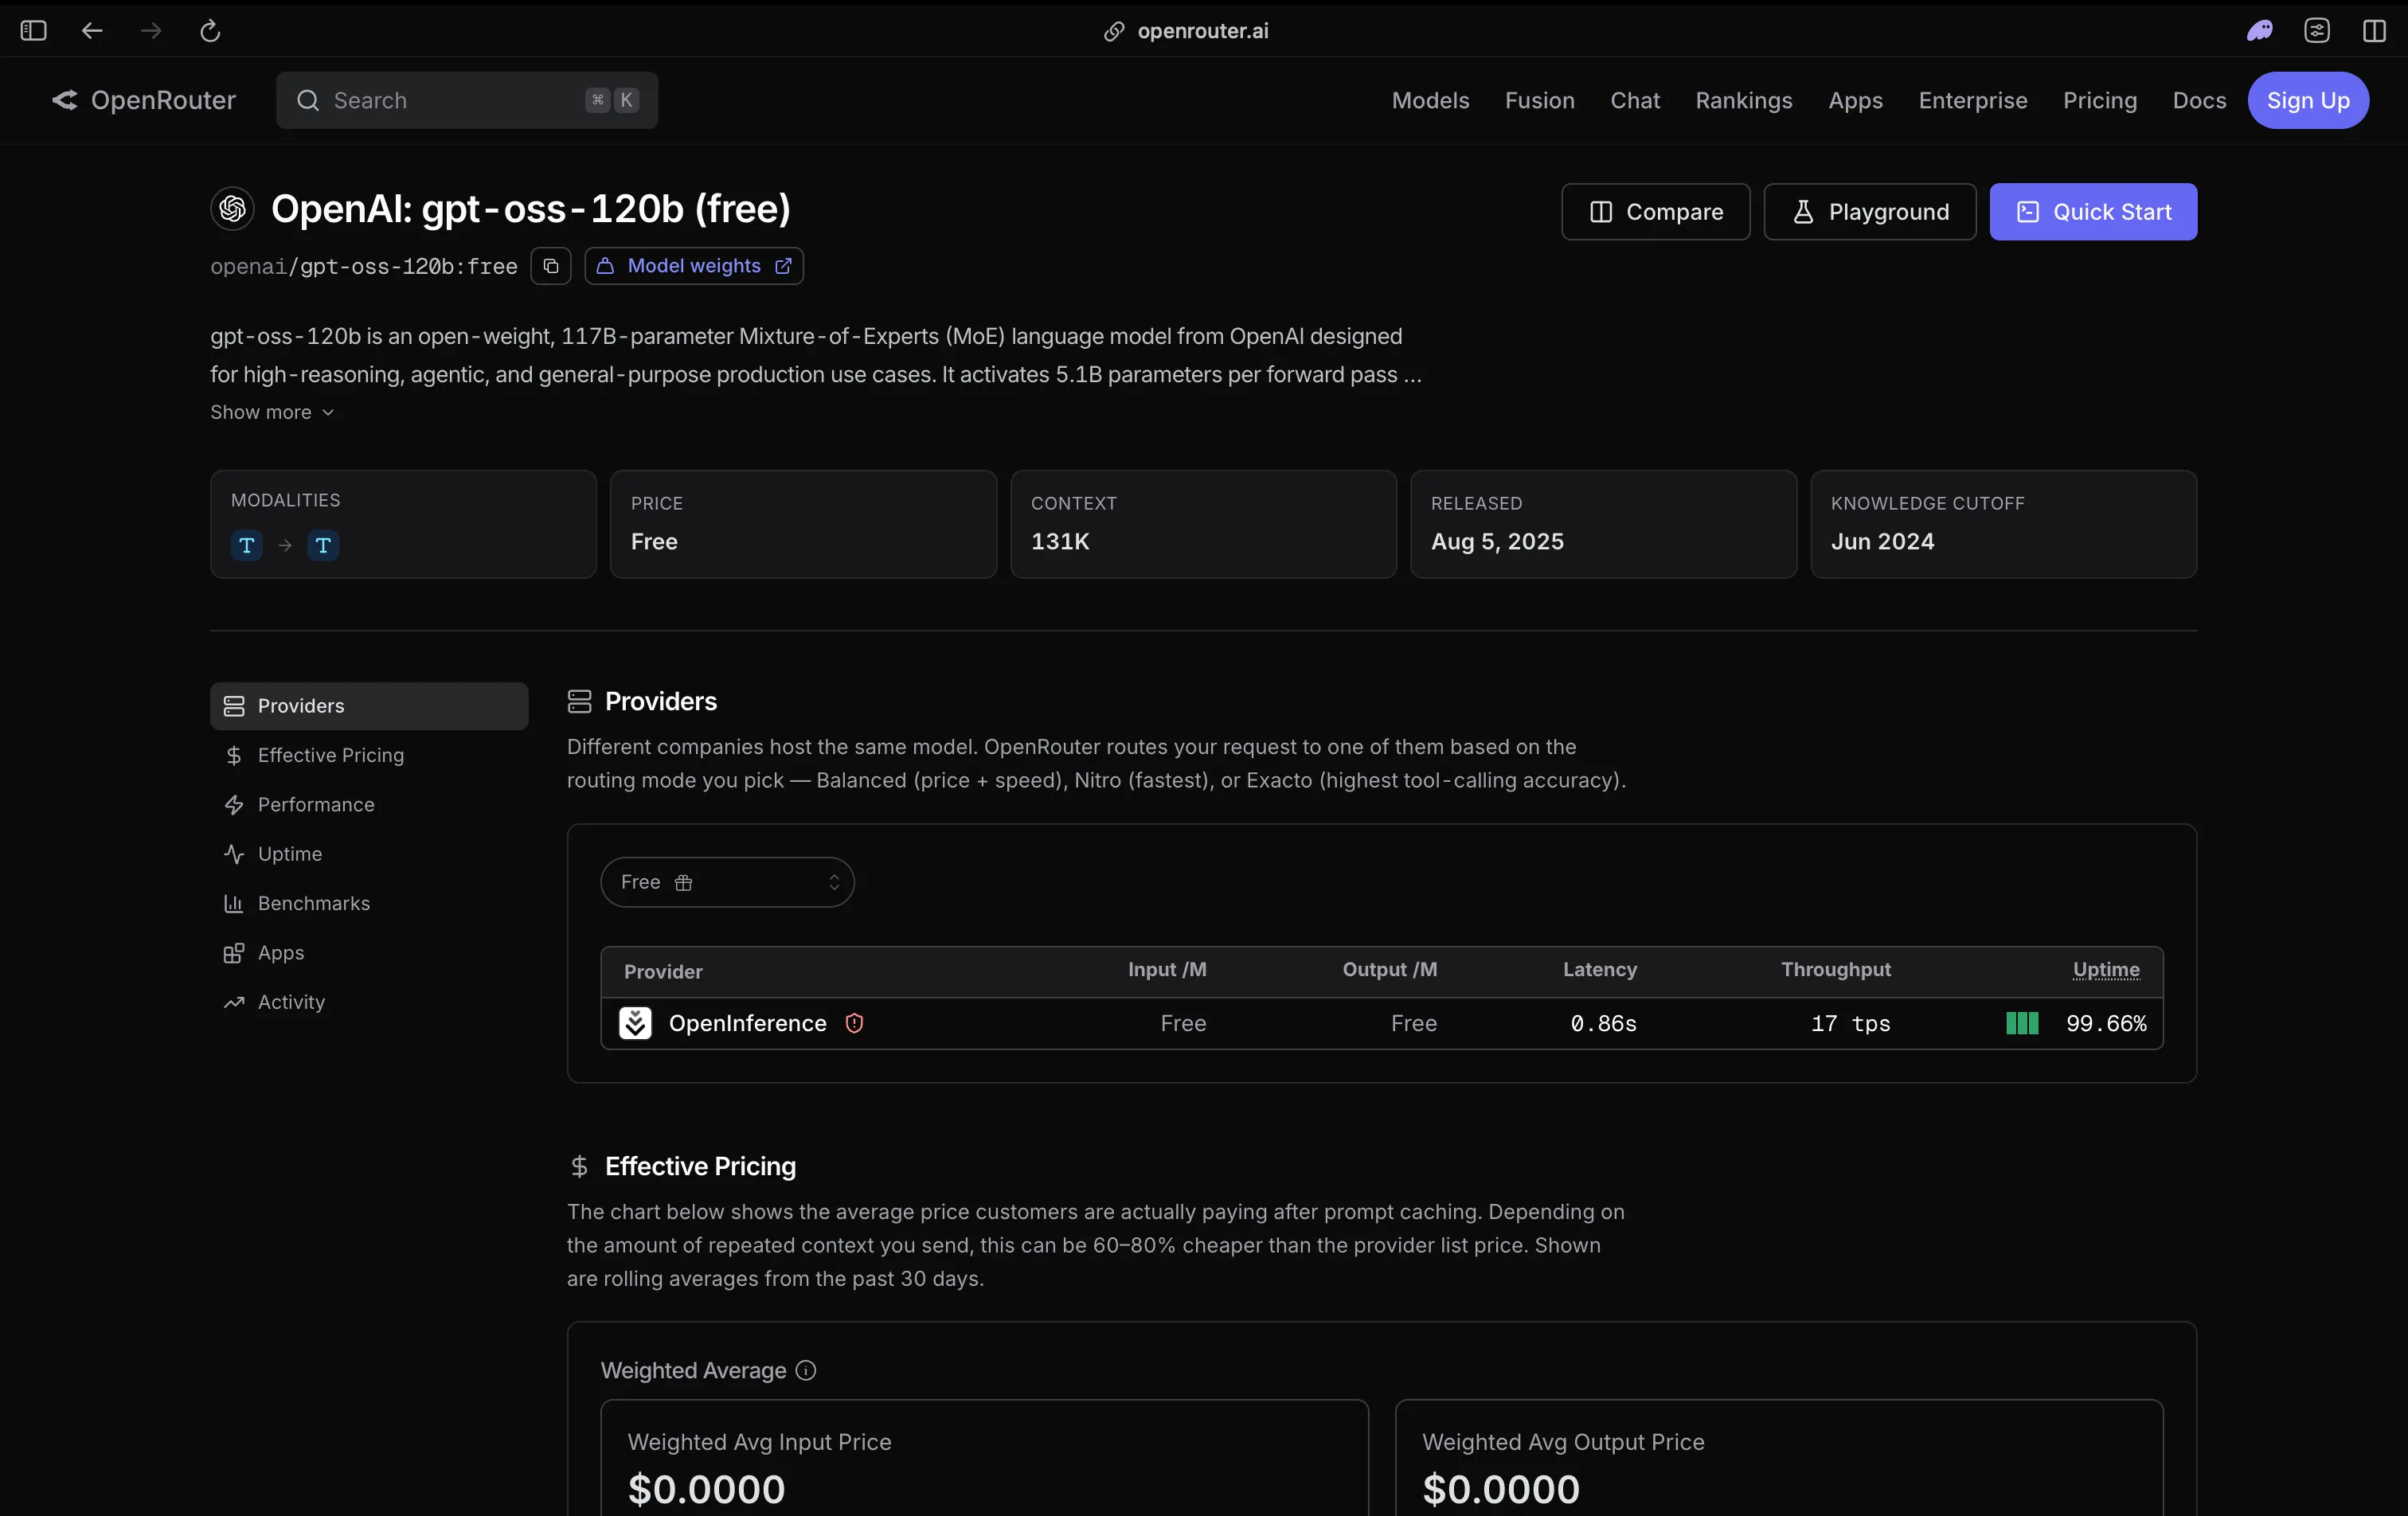Toggle the browser sidebar icon

click(x=33, y=31)
